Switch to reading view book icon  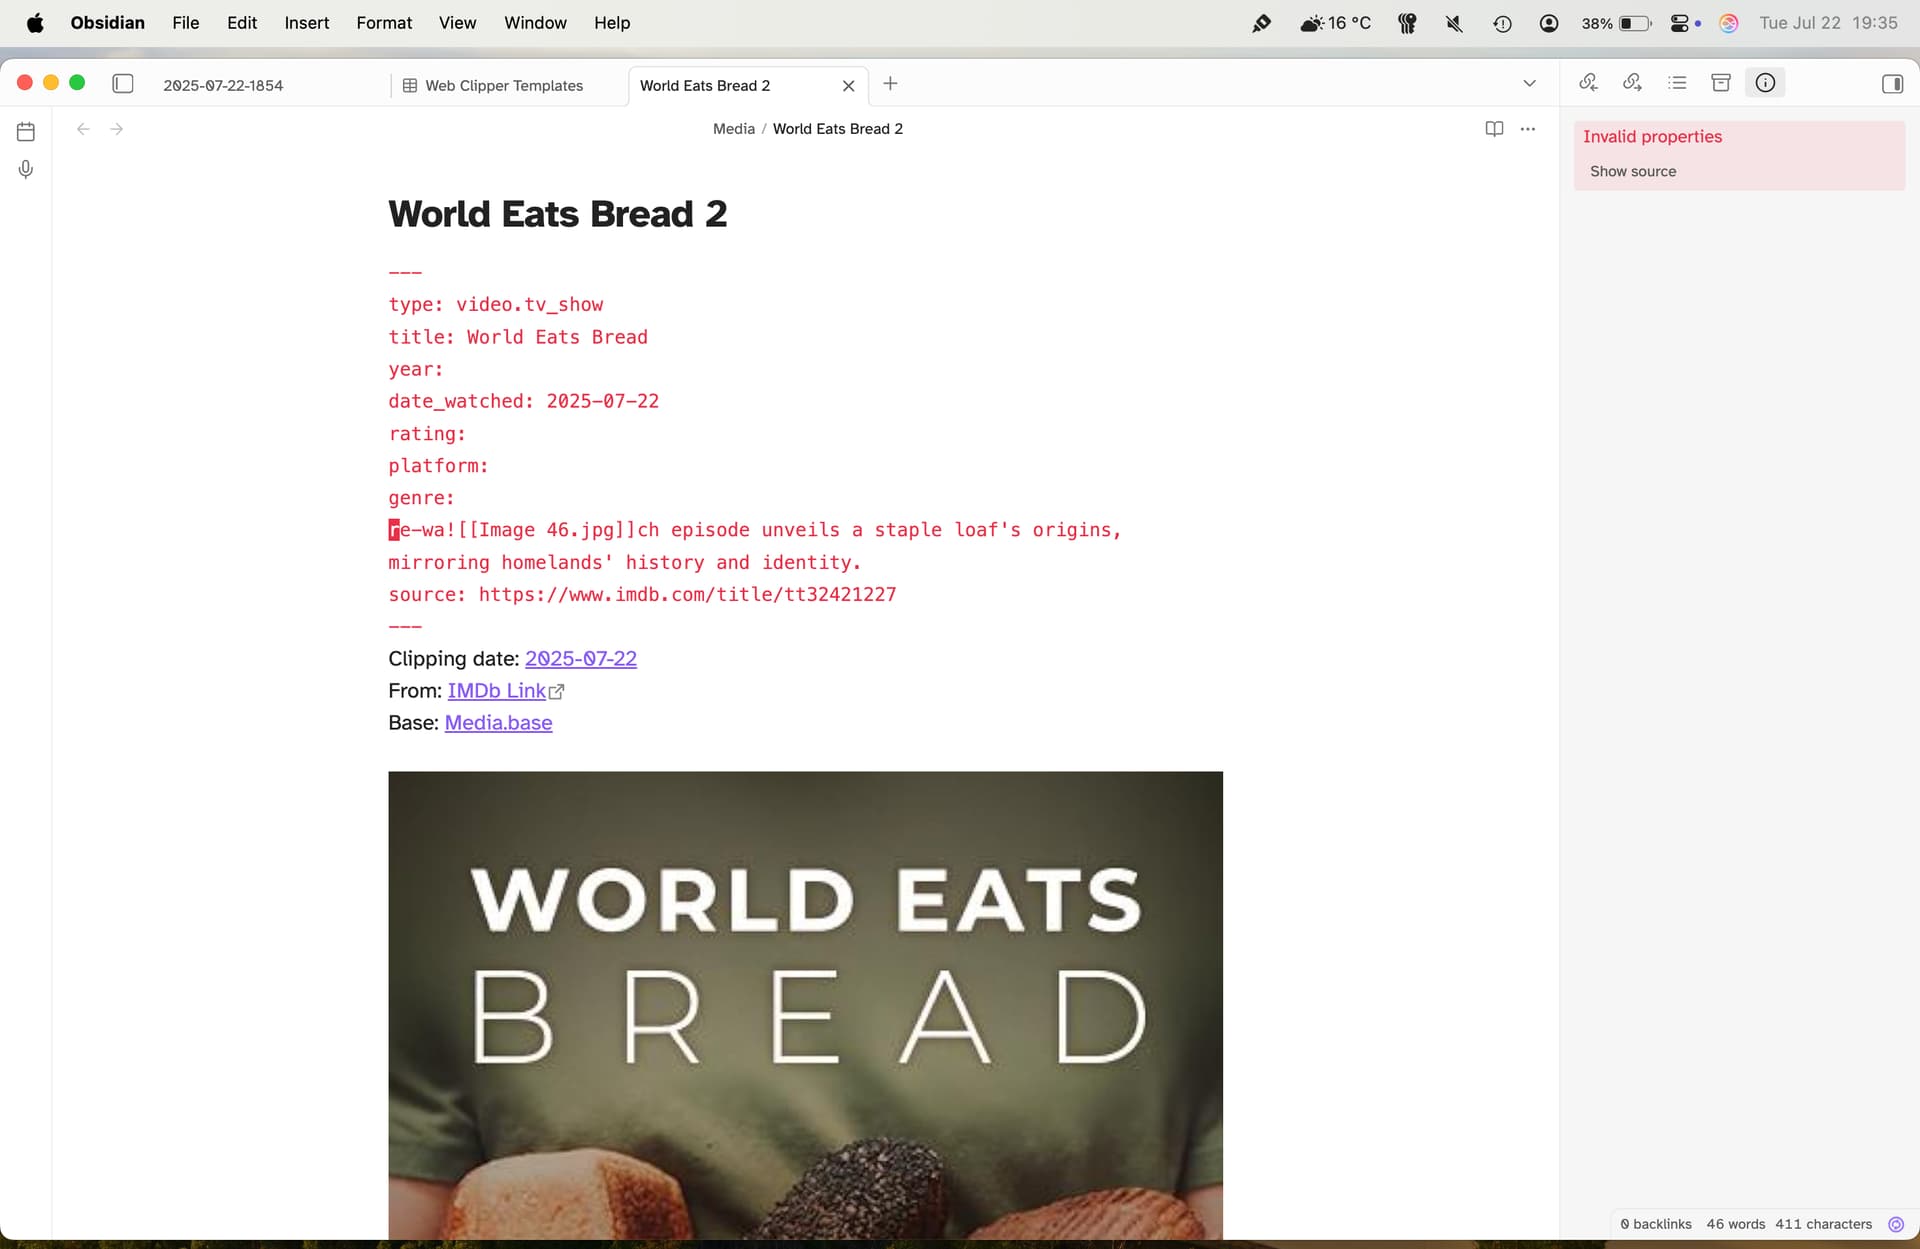tap(1494, 129)
